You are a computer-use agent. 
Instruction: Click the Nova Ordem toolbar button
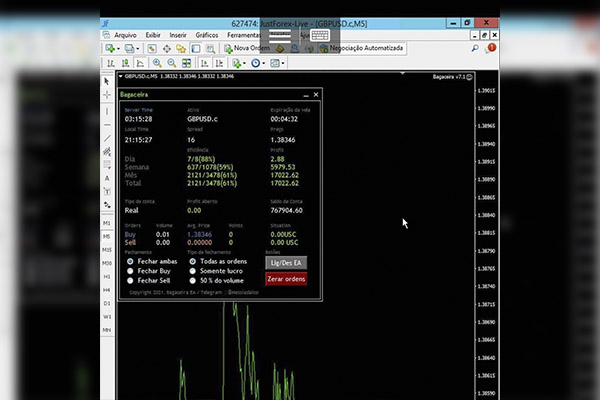[242, 47]
